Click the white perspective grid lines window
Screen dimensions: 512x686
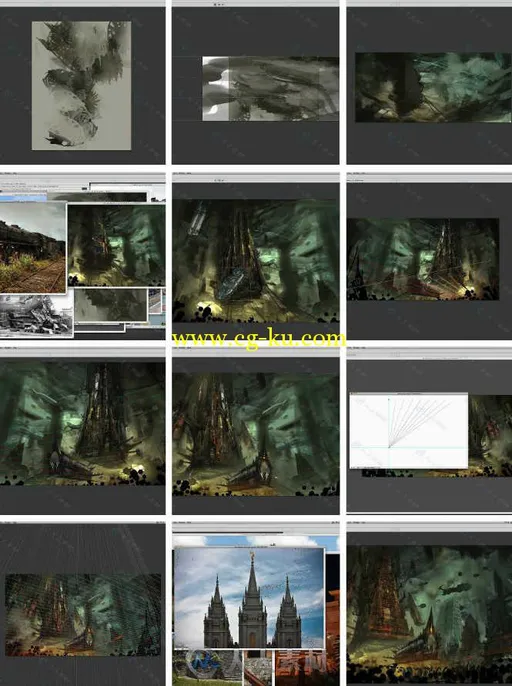click(x=408, y=430)
